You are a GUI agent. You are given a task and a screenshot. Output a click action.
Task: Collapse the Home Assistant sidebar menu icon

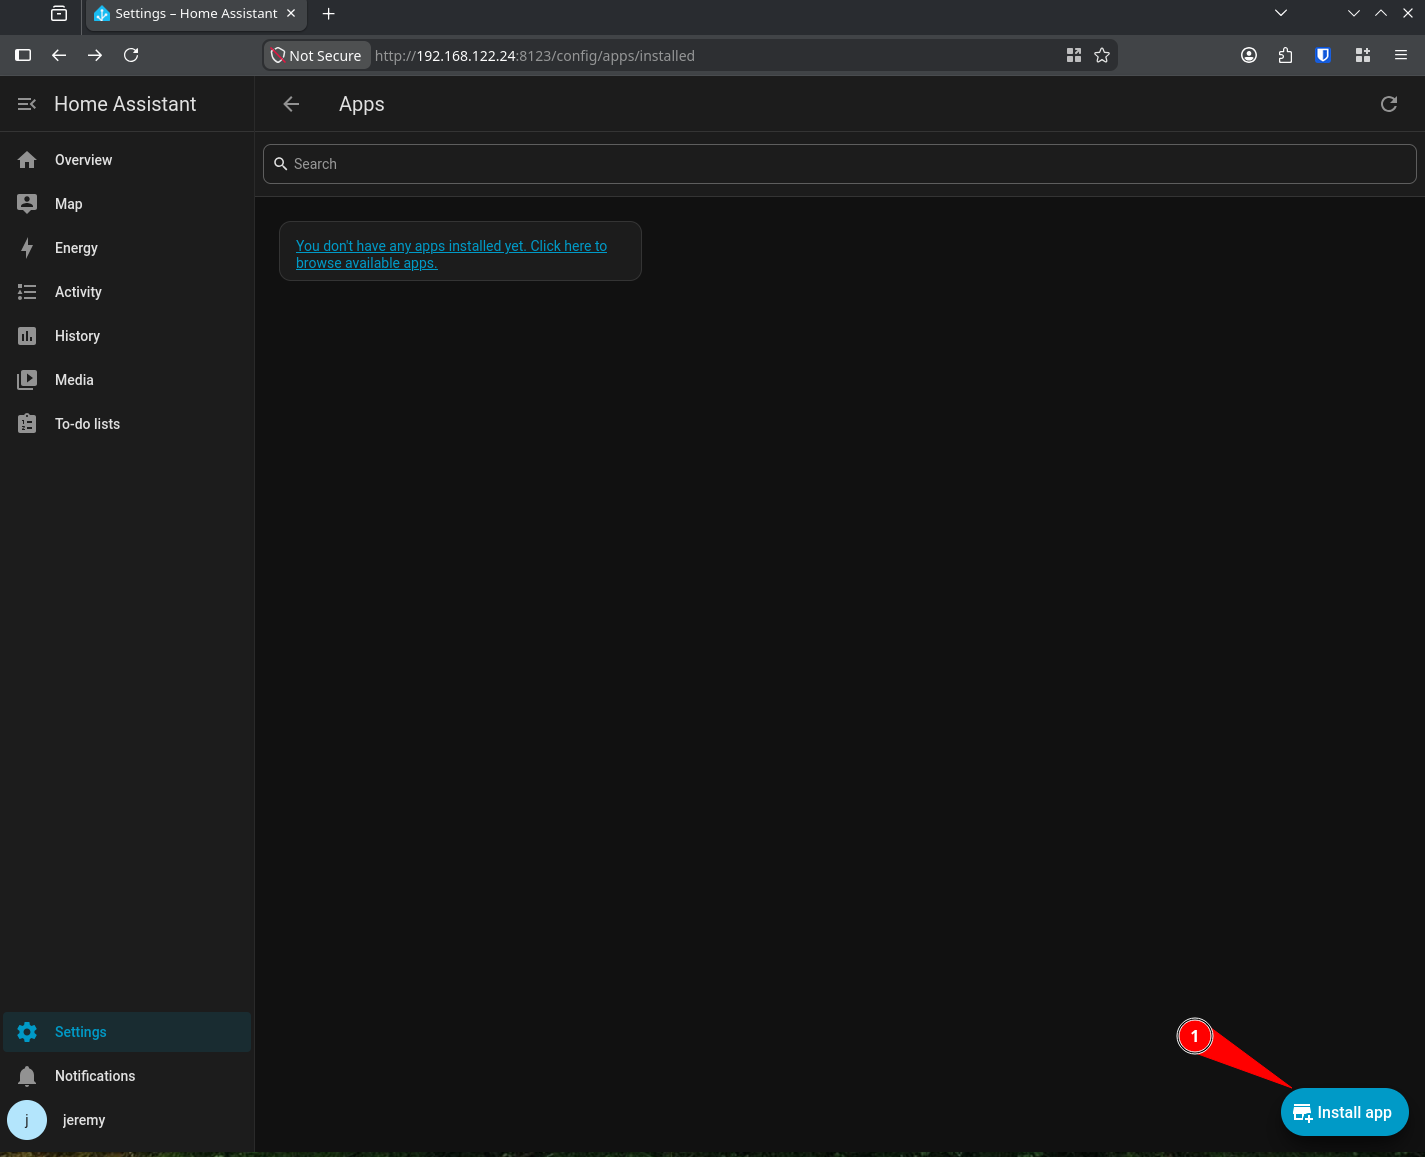[x=27, y=104]
